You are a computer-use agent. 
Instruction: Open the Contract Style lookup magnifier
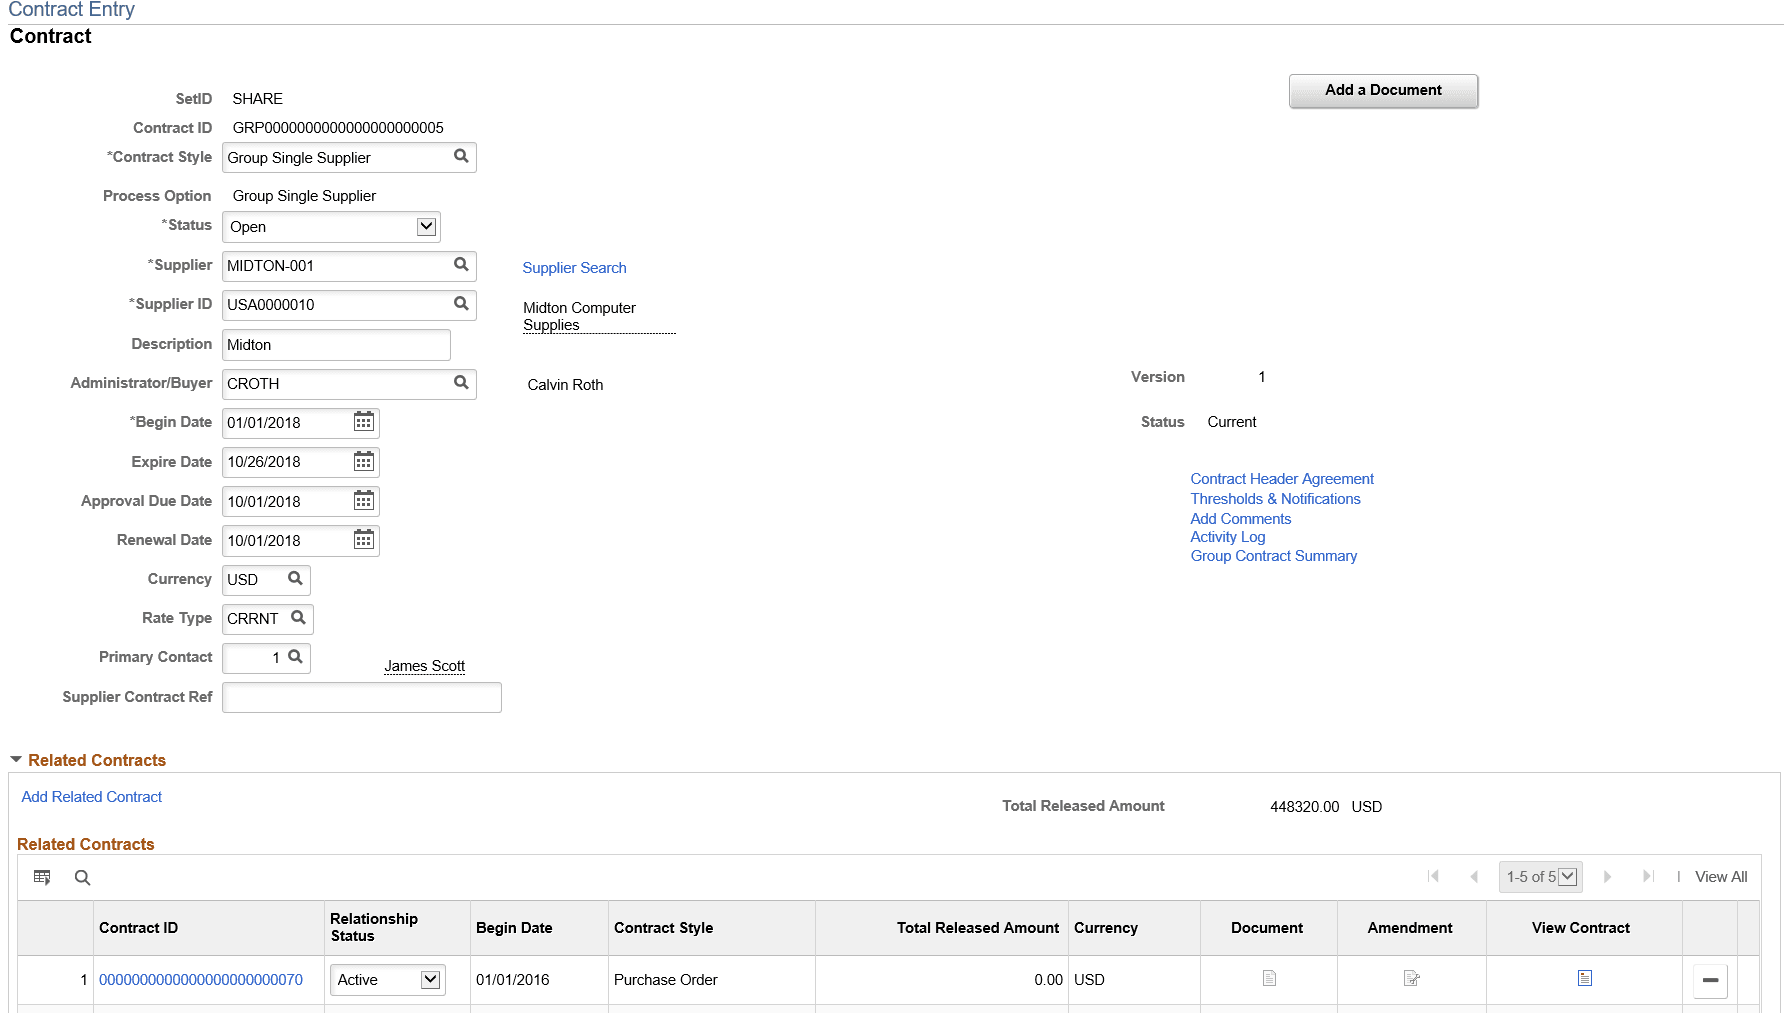(x=461, y=157)
